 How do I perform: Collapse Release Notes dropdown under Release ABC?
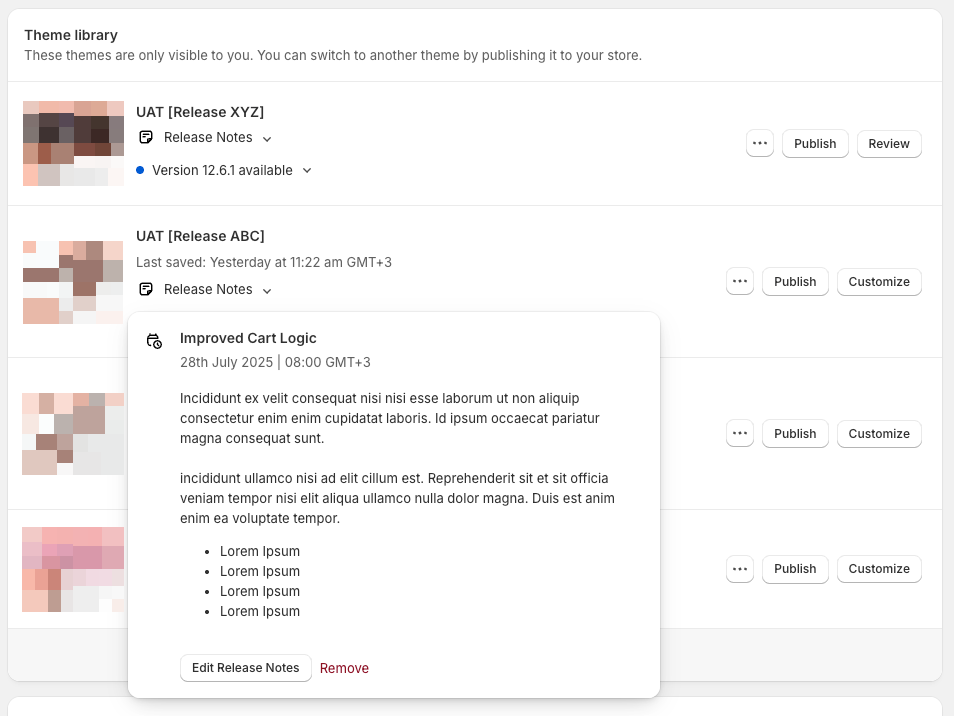[267, 290]
